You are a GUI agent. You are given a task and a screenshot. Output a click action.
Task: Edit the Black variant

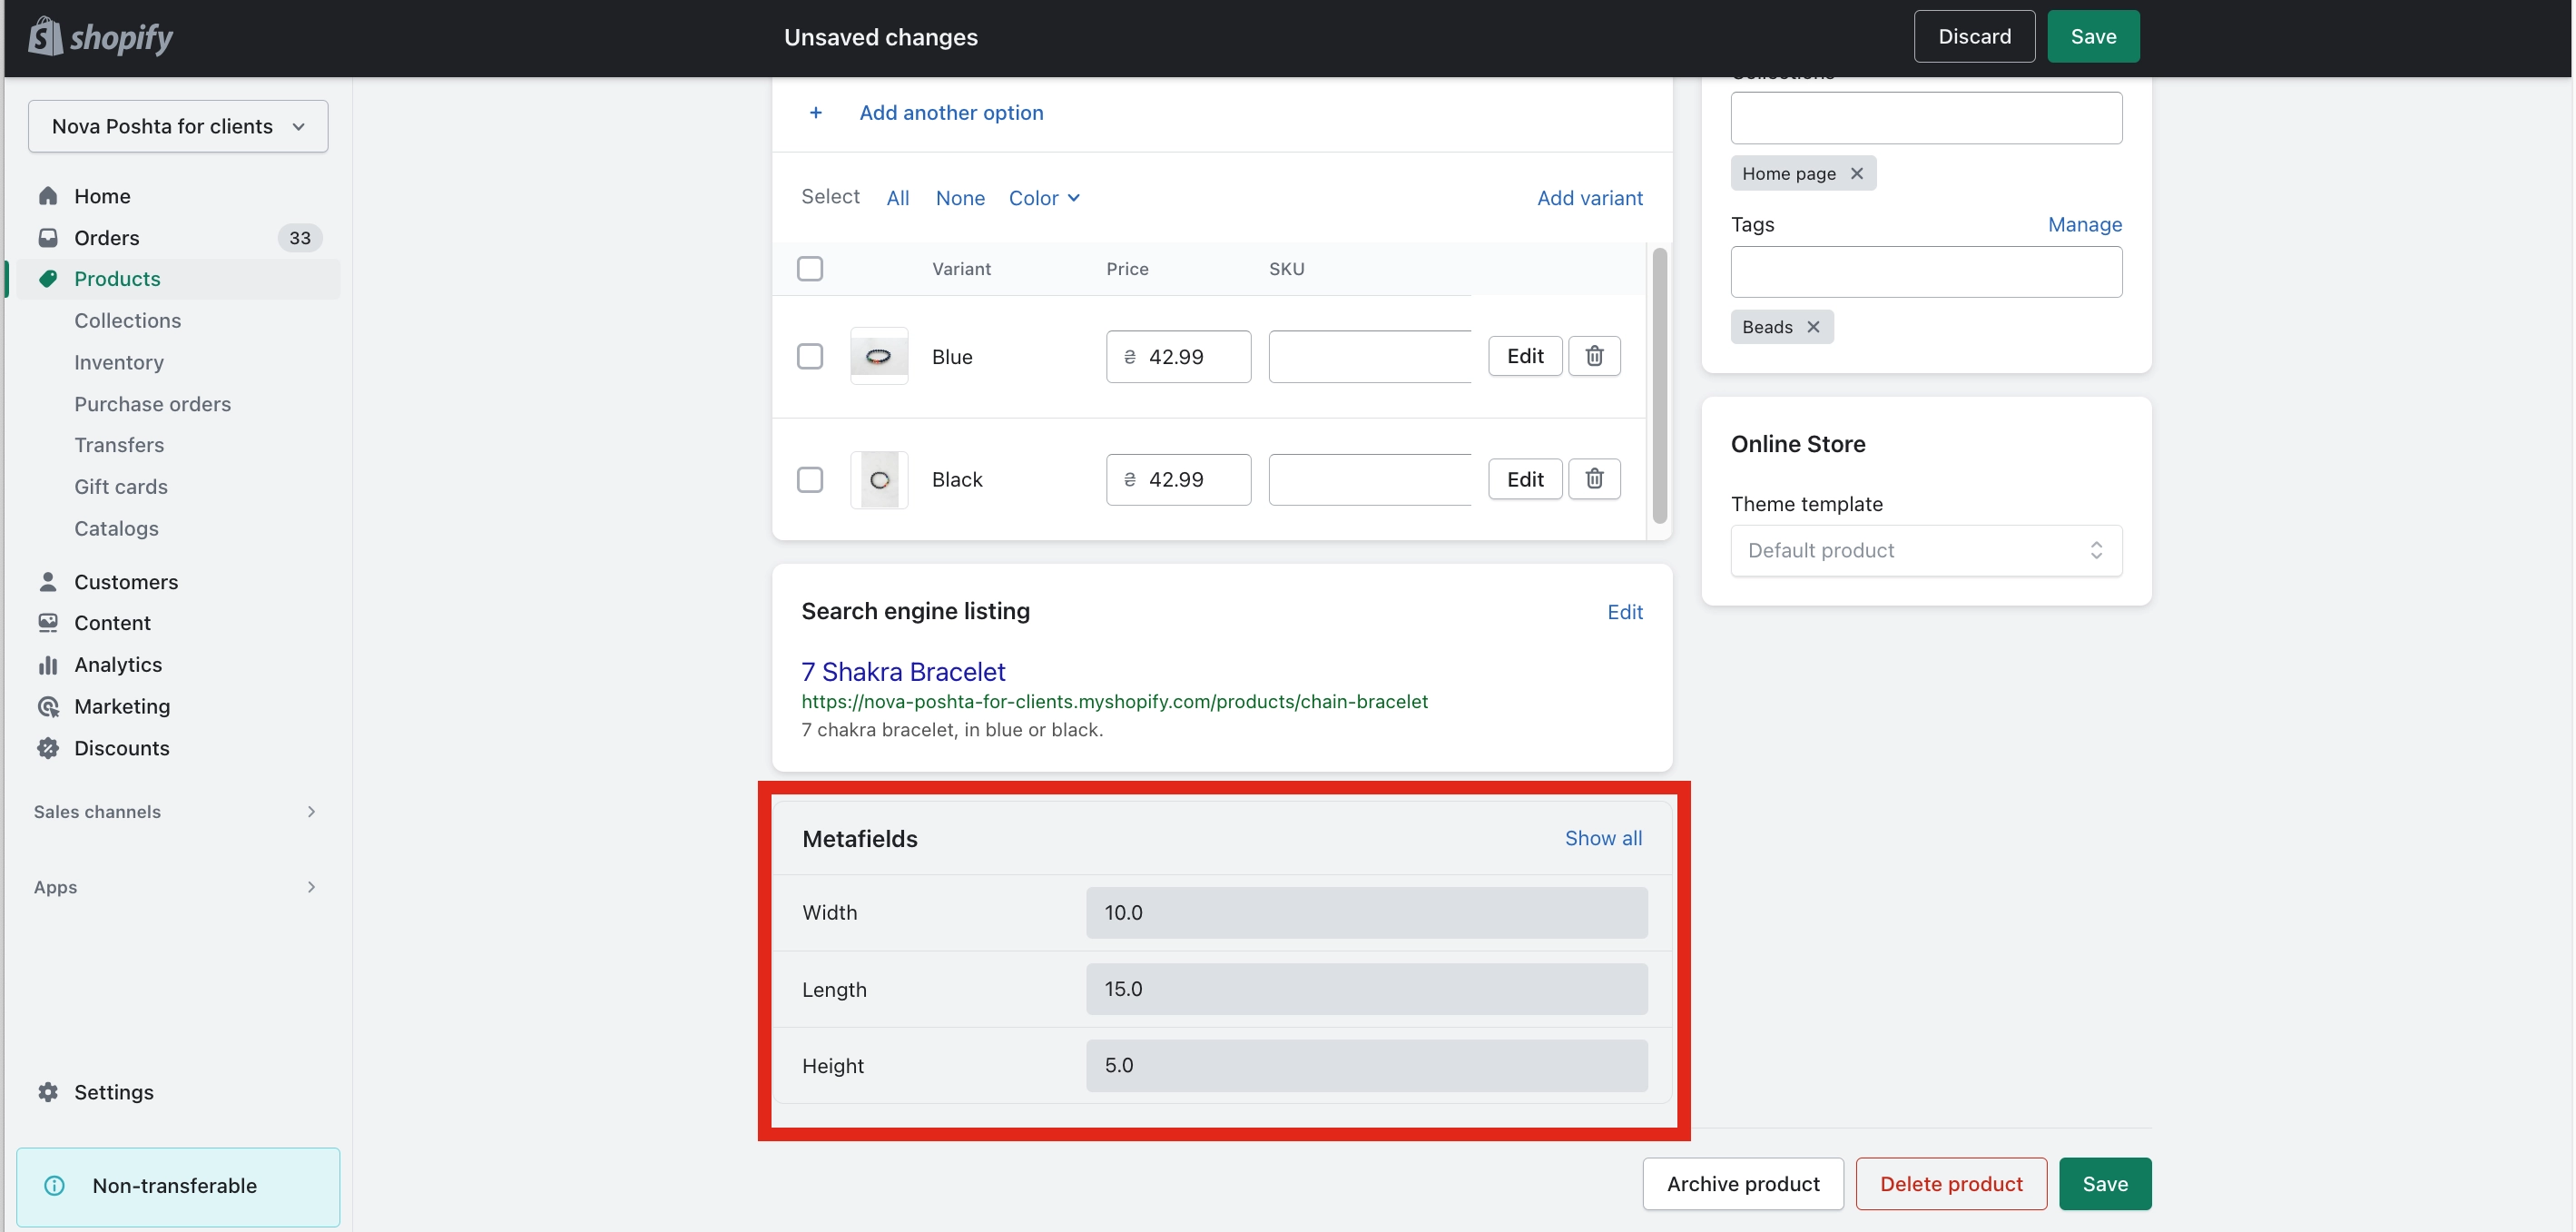pos(1525,479)
